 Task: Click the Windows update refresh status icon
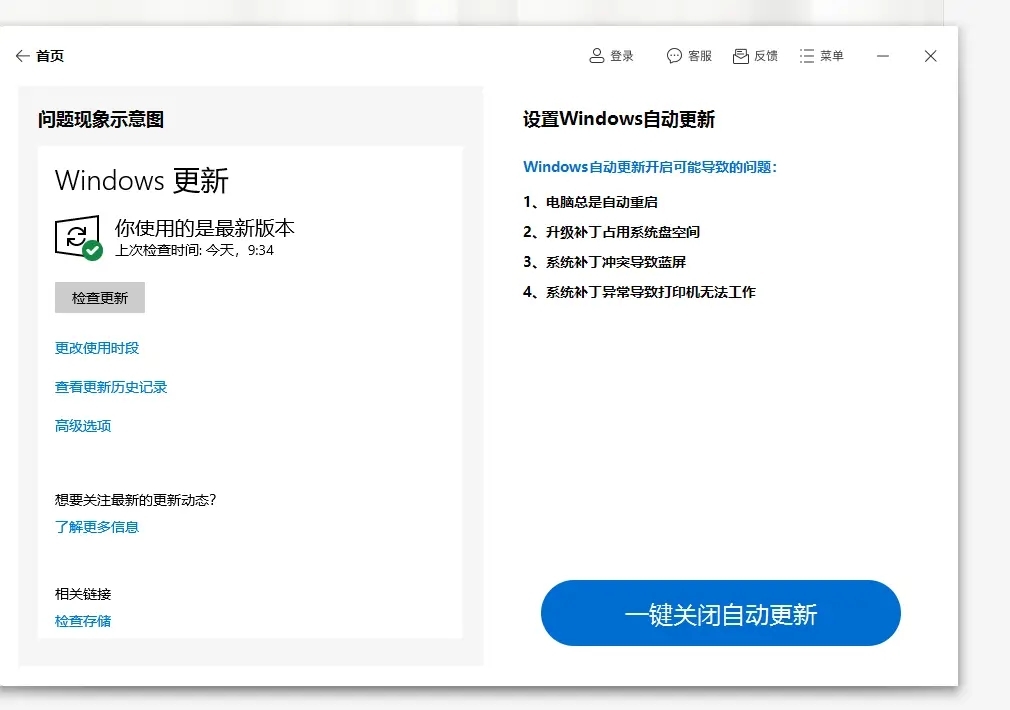79,238
